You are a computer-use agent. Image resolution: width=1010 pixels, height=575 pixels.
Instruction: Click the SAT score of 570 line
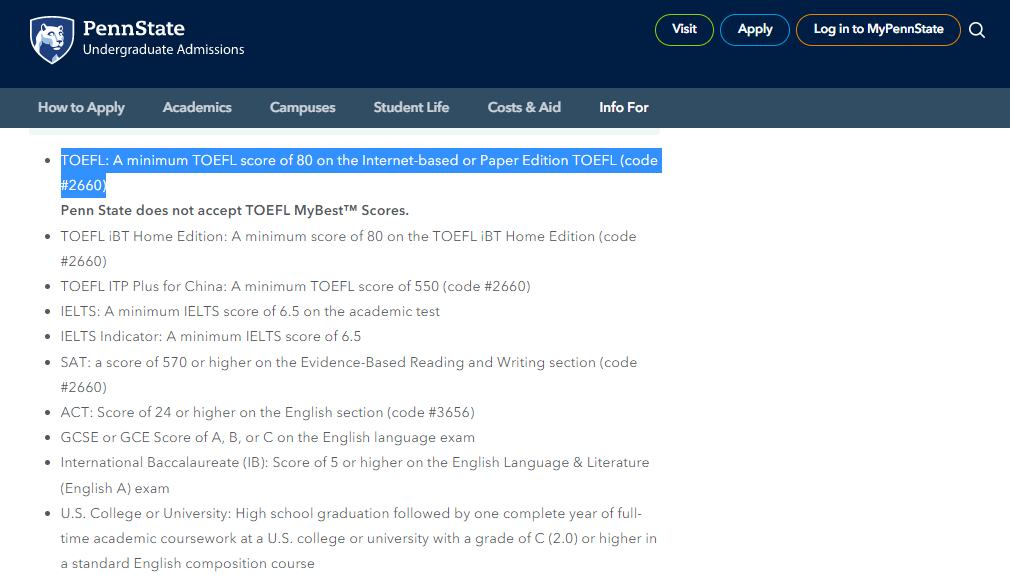click(x=348, y=375)
